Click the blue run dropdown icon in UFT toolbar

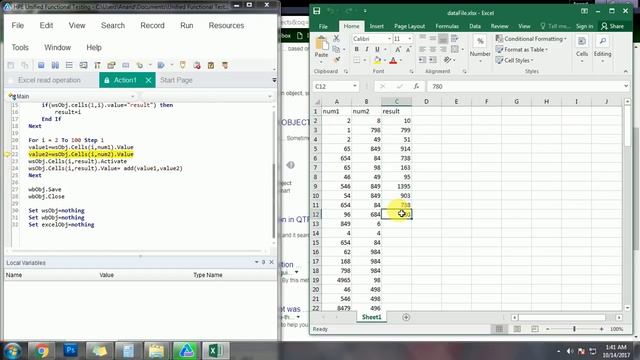[161, 65]
